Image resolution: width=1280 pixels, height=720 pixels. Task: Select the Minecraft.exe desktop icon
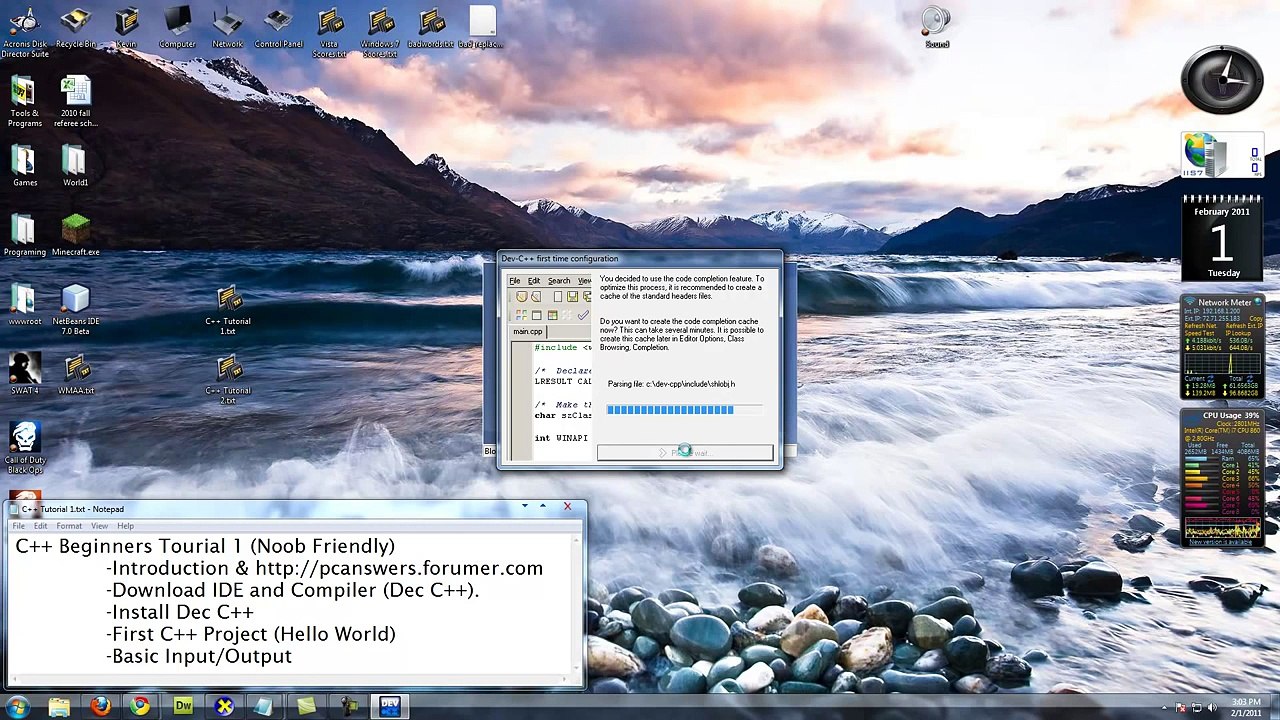pos(75,236)
